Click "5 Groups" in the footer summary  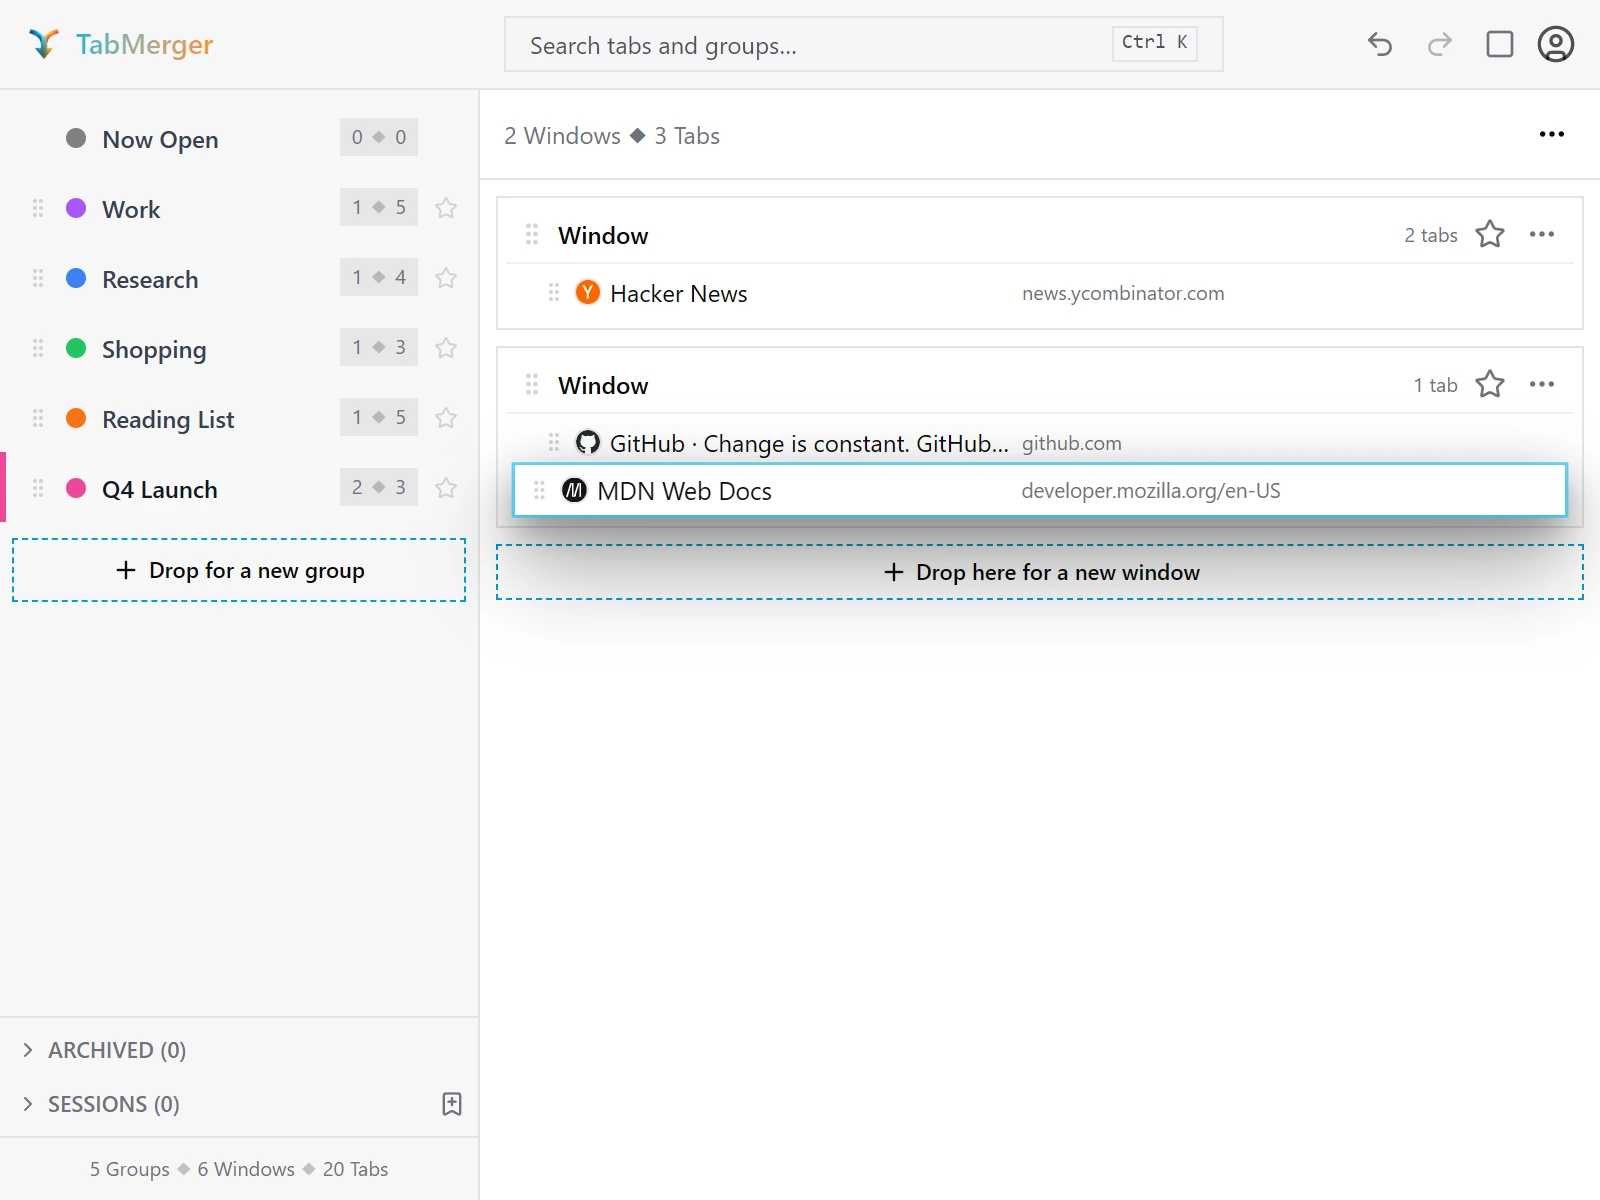(x=130, y=1169)
